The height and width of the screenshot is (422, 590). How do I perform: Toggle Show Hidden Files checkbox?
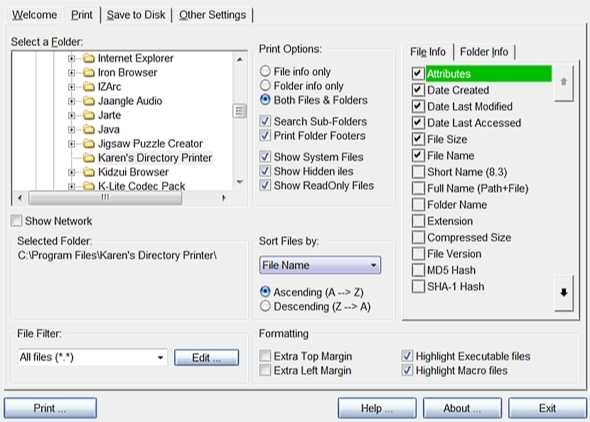pyautogui.click(x=265, y=171)
